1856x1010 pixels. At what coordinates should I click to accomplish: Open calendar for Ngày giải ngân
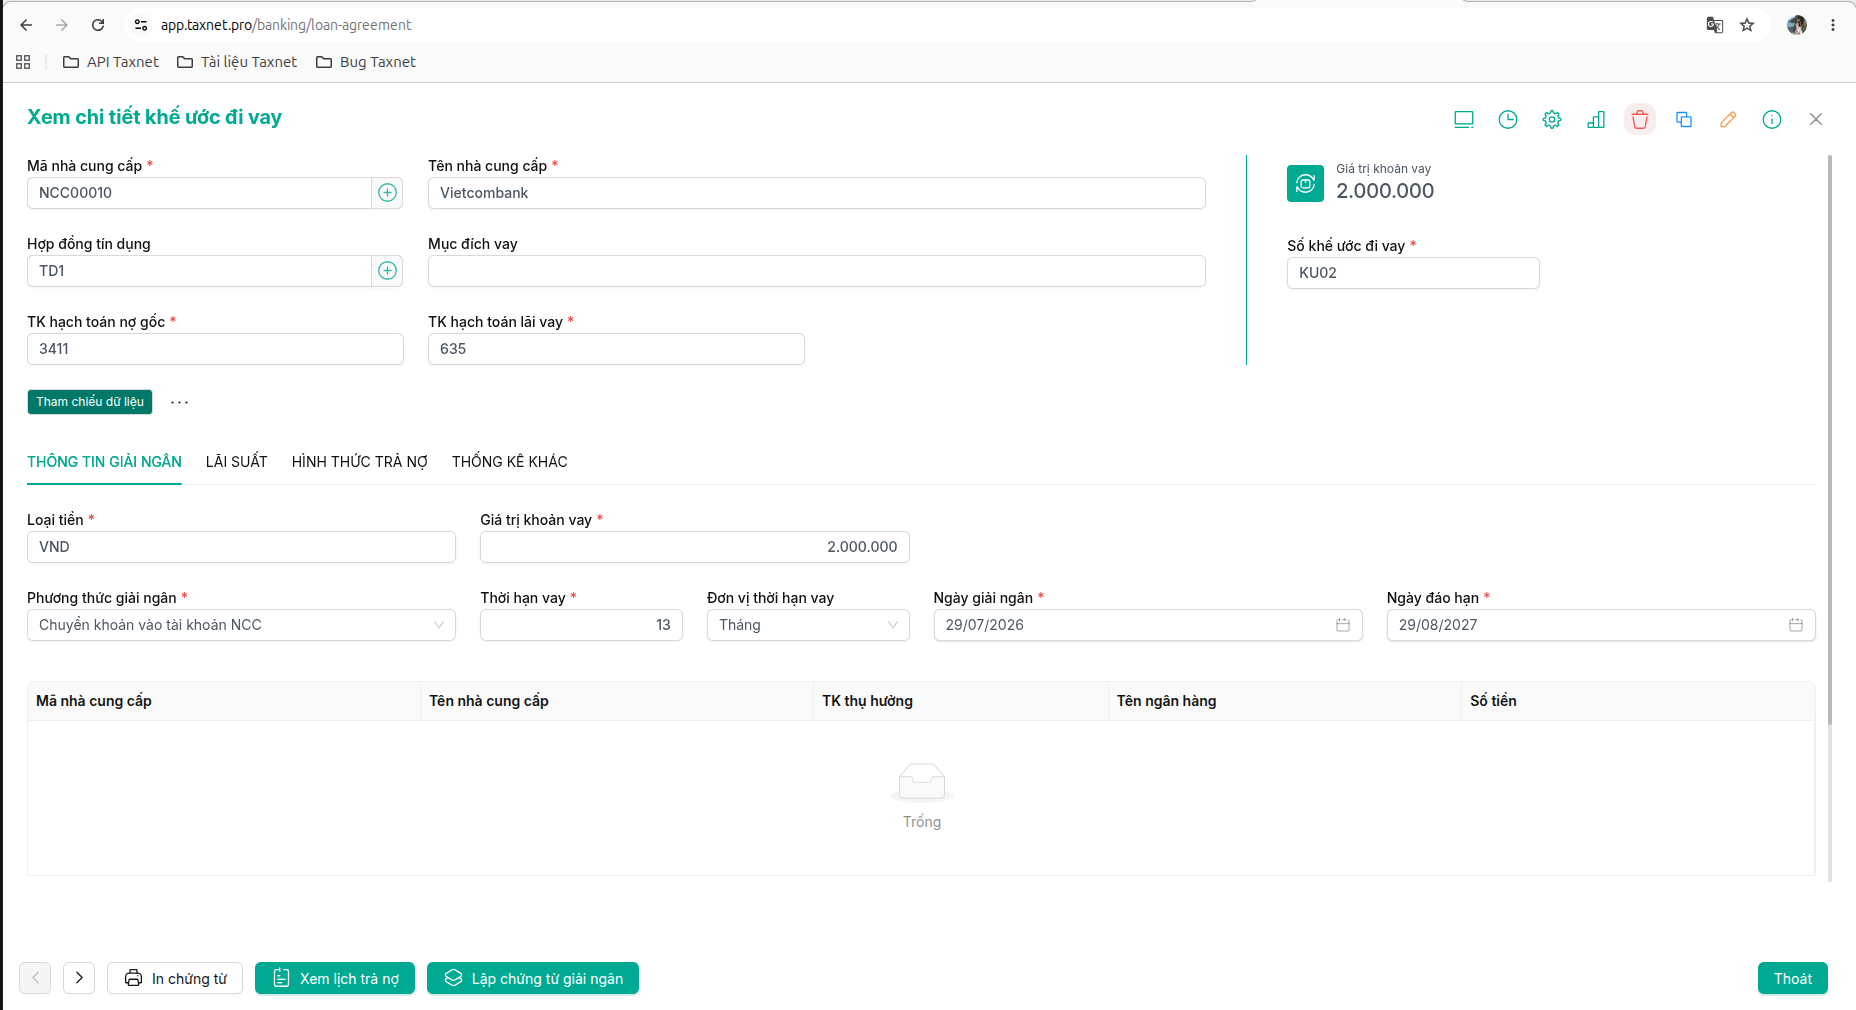(1343, 625)
